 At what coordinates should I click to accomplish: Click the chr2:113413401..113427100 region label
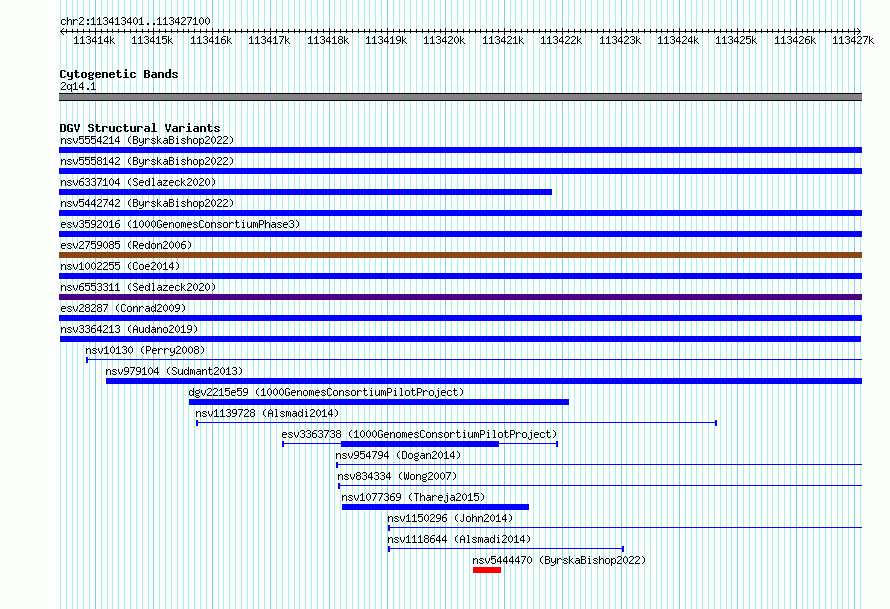(135, 21)
